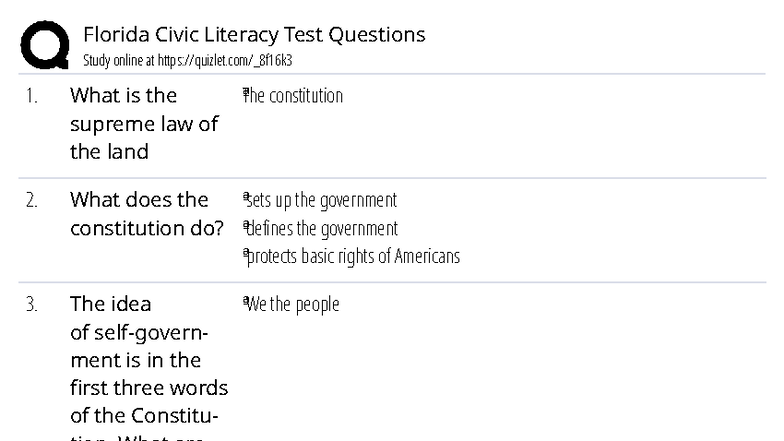This screenshot has width=784, height=441.
Task: Click the bullet marker before 'sets up the government'
Action: (x=245, y=196)
